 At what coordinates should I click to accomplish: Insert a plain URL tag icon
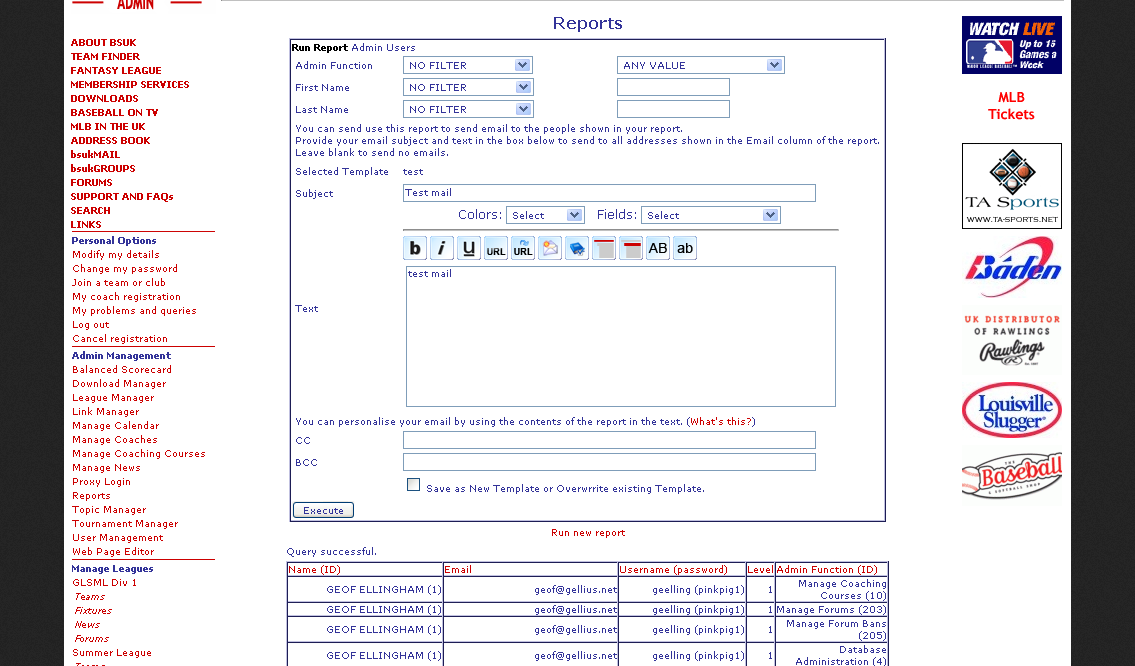coord(496,248)
